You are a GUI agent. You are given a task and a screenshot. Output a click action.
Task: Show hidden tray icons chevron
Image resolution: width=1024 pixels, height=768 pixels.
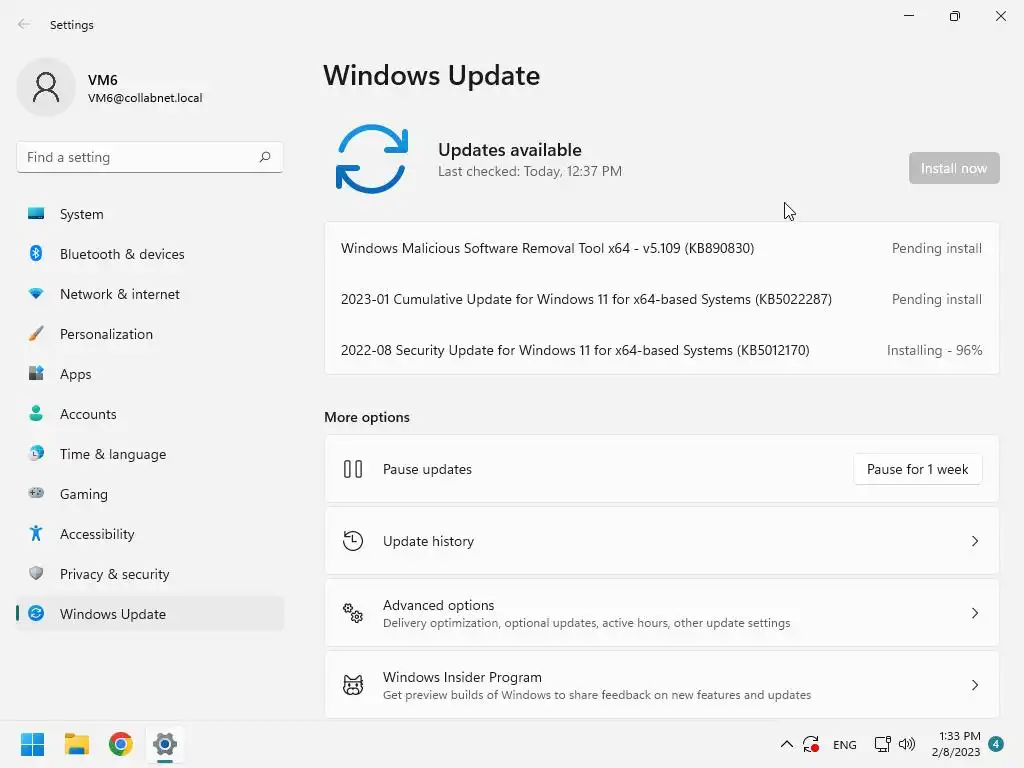(787, 744)
